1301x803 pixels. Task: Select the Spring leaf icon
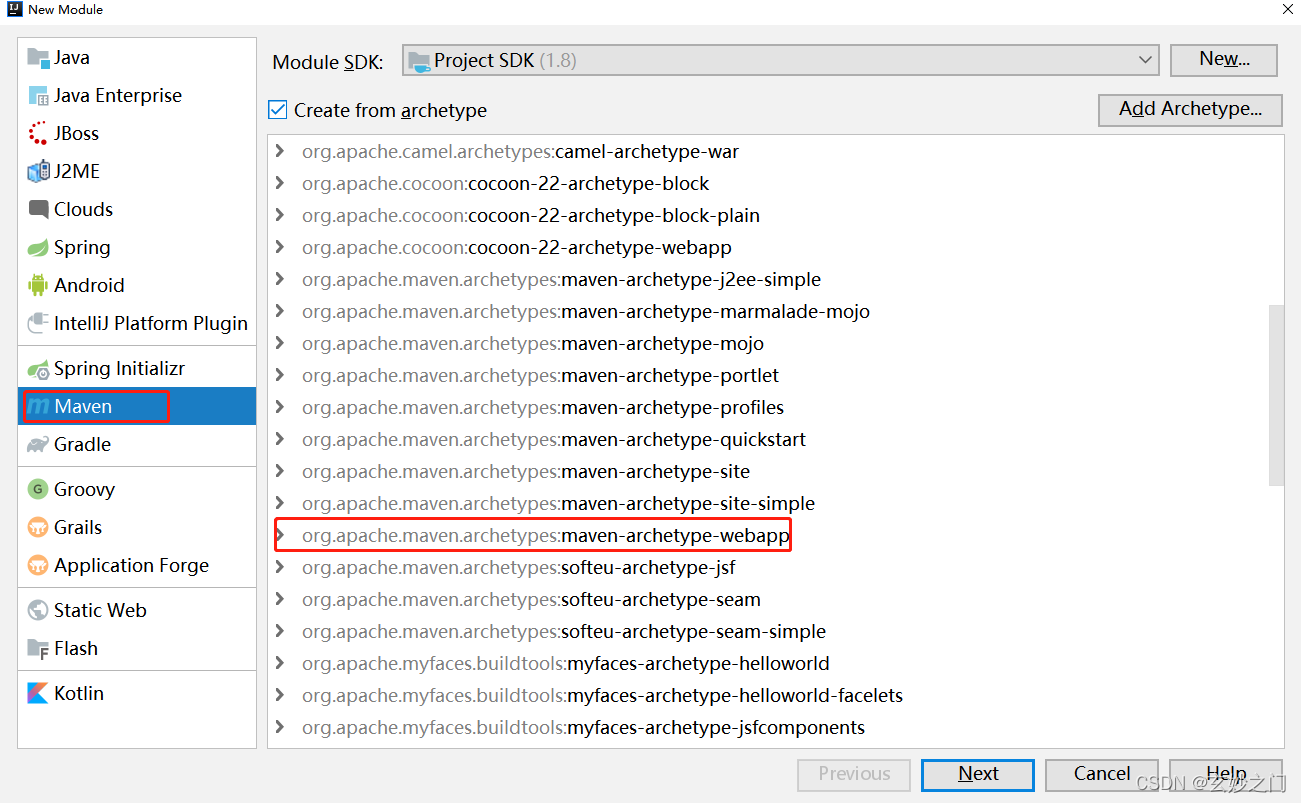(x=39, y=248)
